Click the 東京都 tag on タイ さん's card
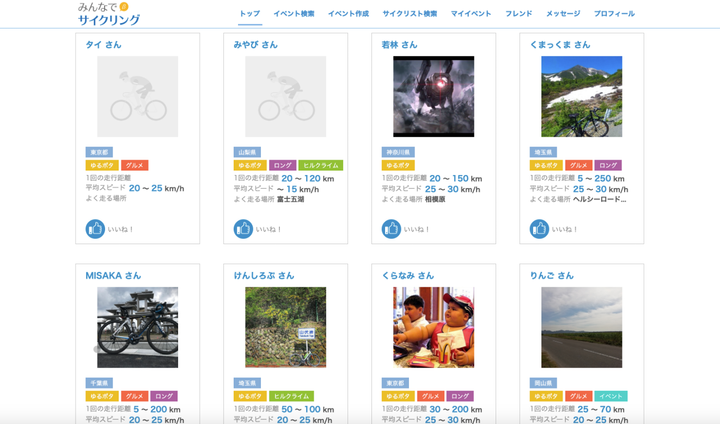This screenshot has height=424, width=720. coord(99,152)
